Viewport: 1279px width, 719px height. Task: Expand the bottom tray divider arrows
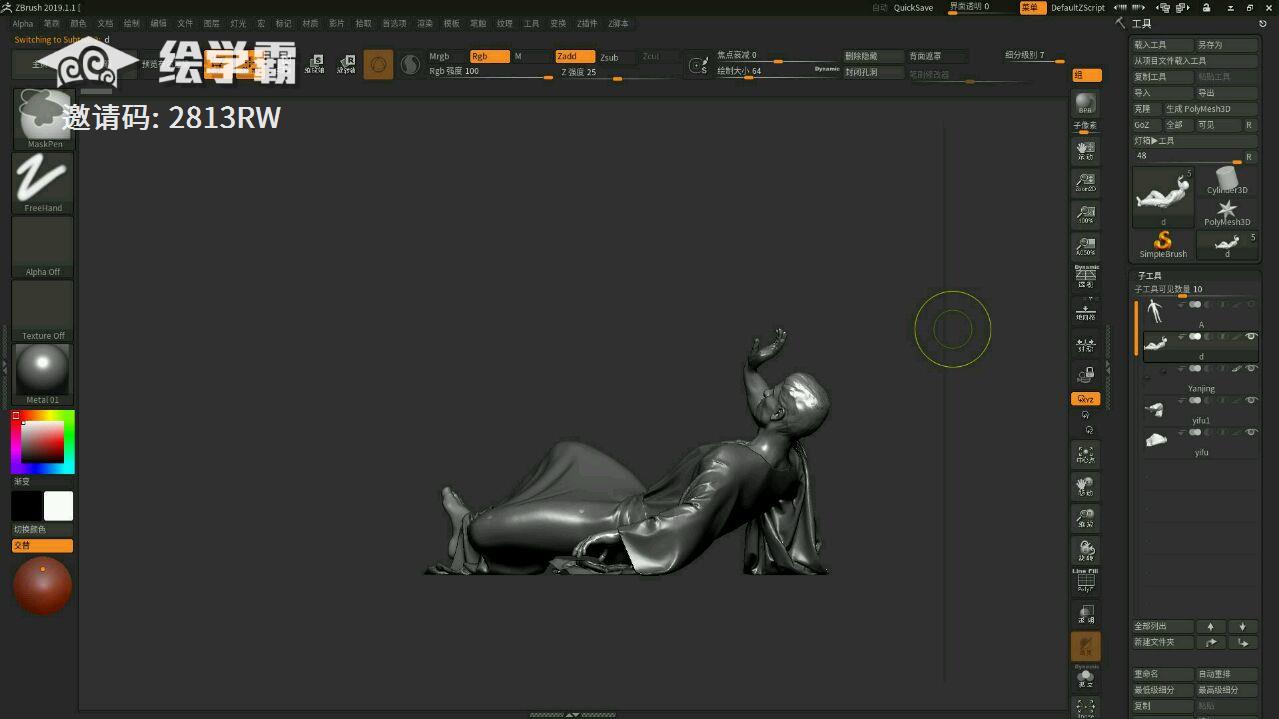click(572, 715)
